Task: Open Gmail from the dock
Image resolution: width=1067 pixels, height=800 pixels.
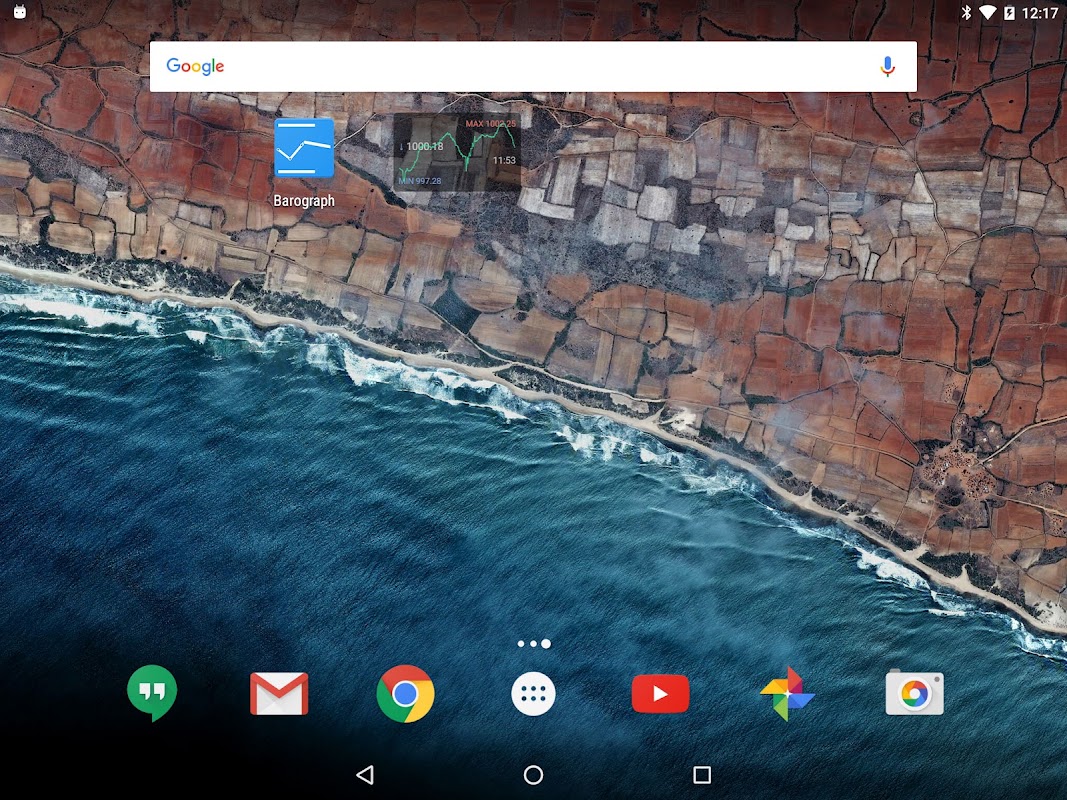Action: coord(279,693)
